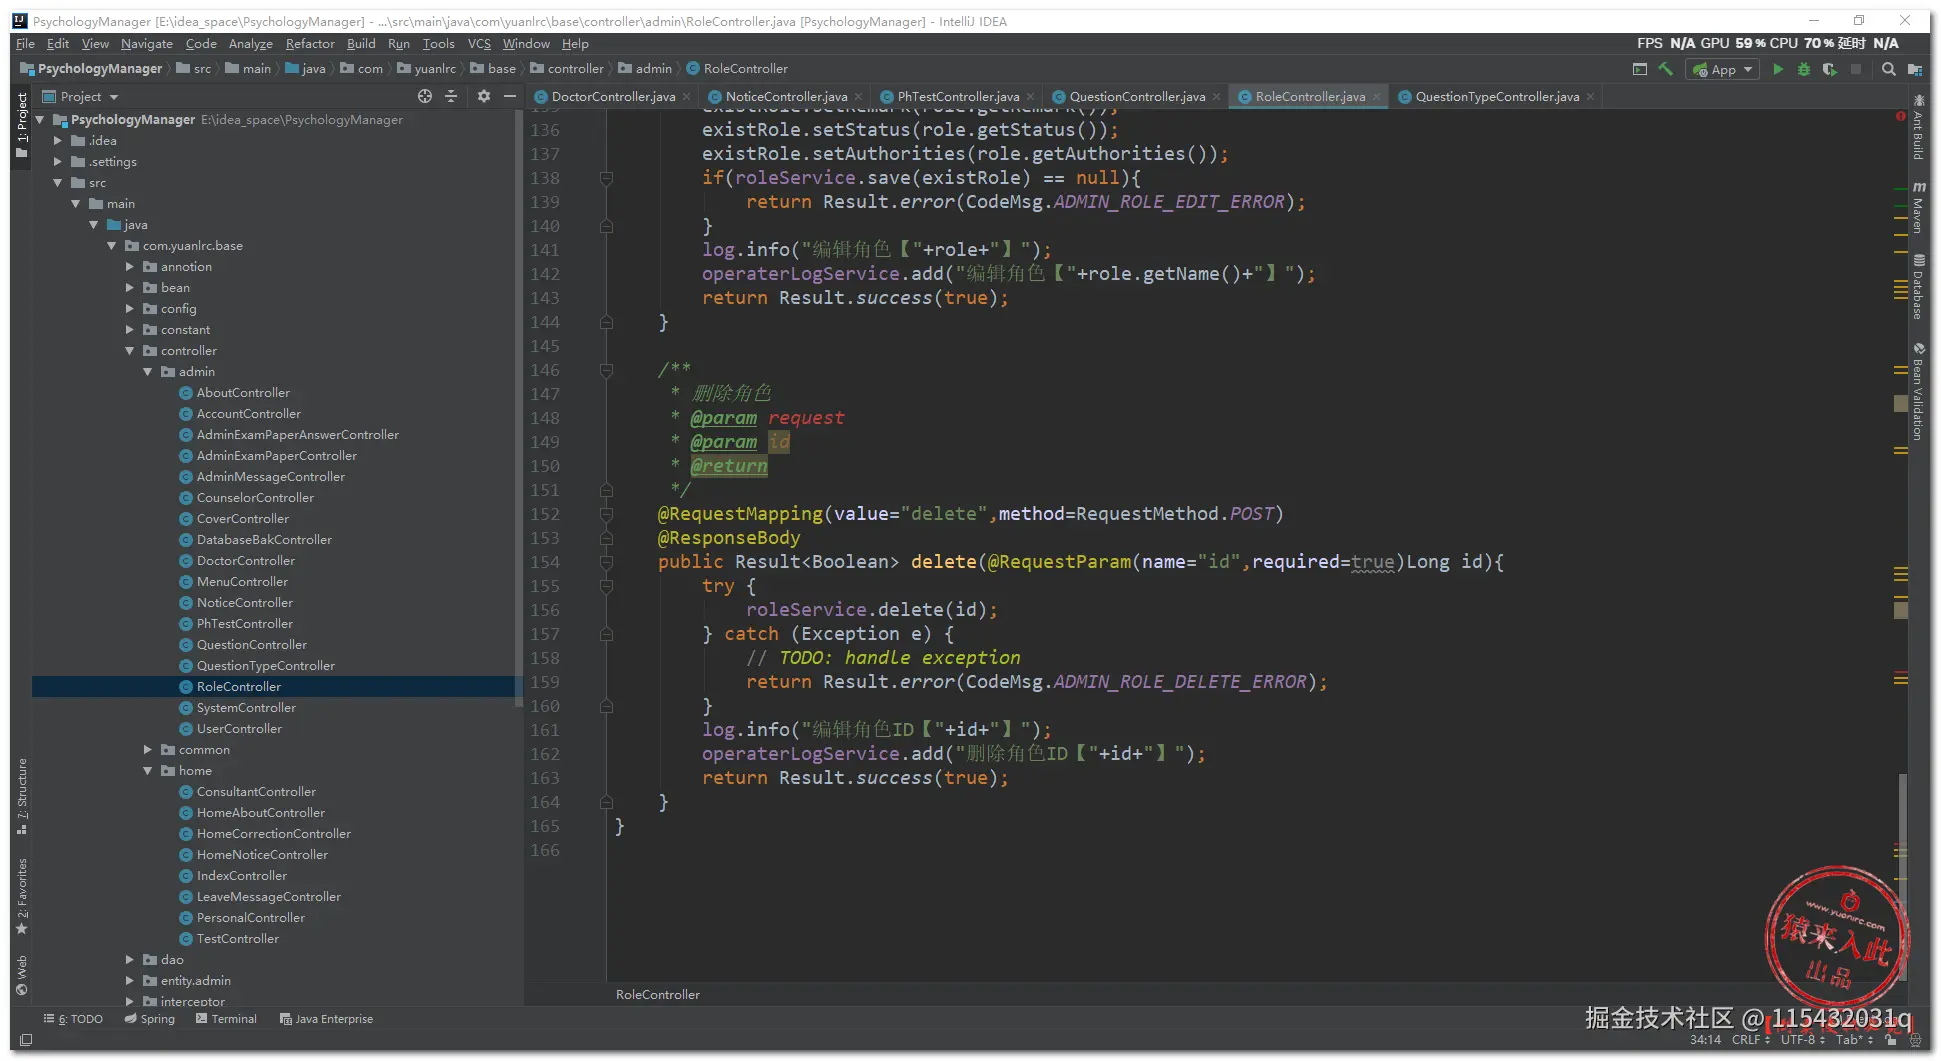The height and width of the screenshot is (1061, 1941).
Task: Collapse the home folder
Action: click(148, 771)
